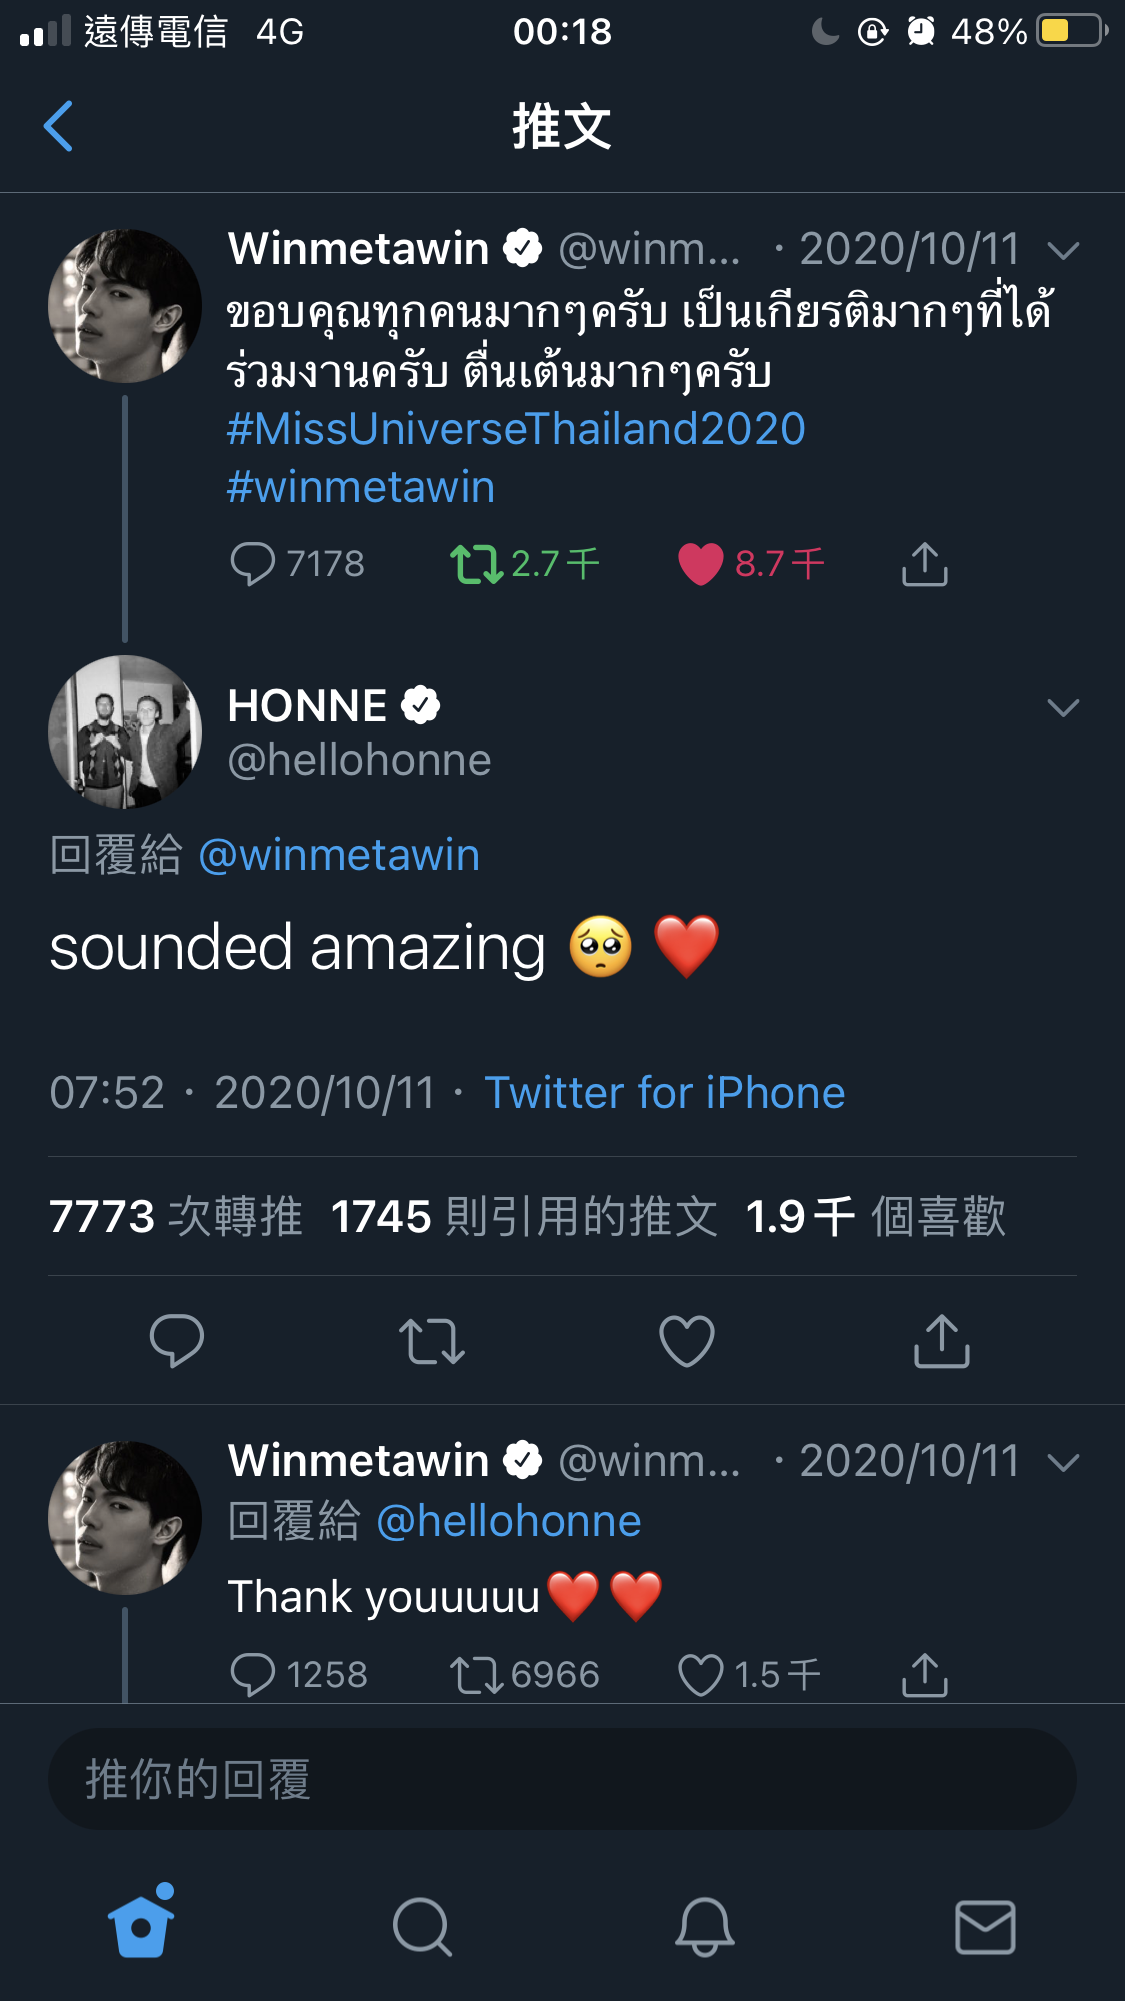Undo the green 2.7千 retweet
Viewport: 1125px width, 2001px height.
tap(476, 564)
